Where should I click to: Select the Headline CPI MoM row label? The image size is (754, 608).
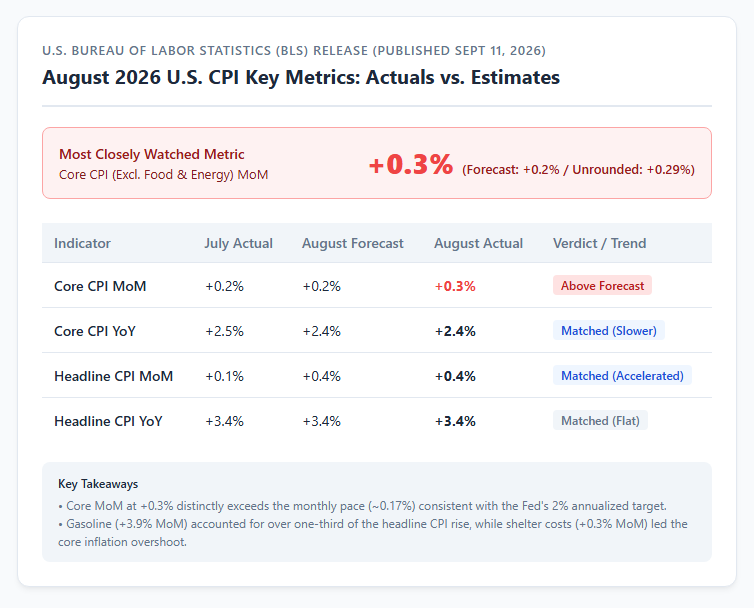point(113,376)
